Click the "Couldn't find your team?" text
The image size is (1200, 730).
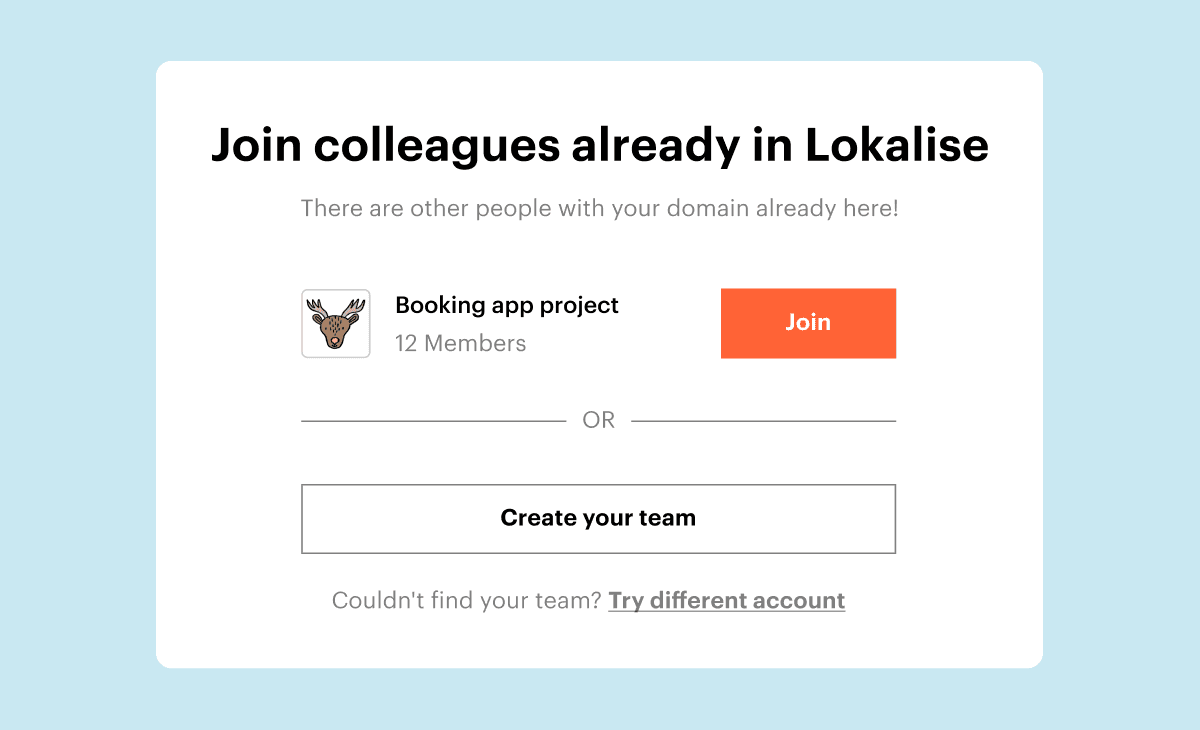(x=466, y=601)
